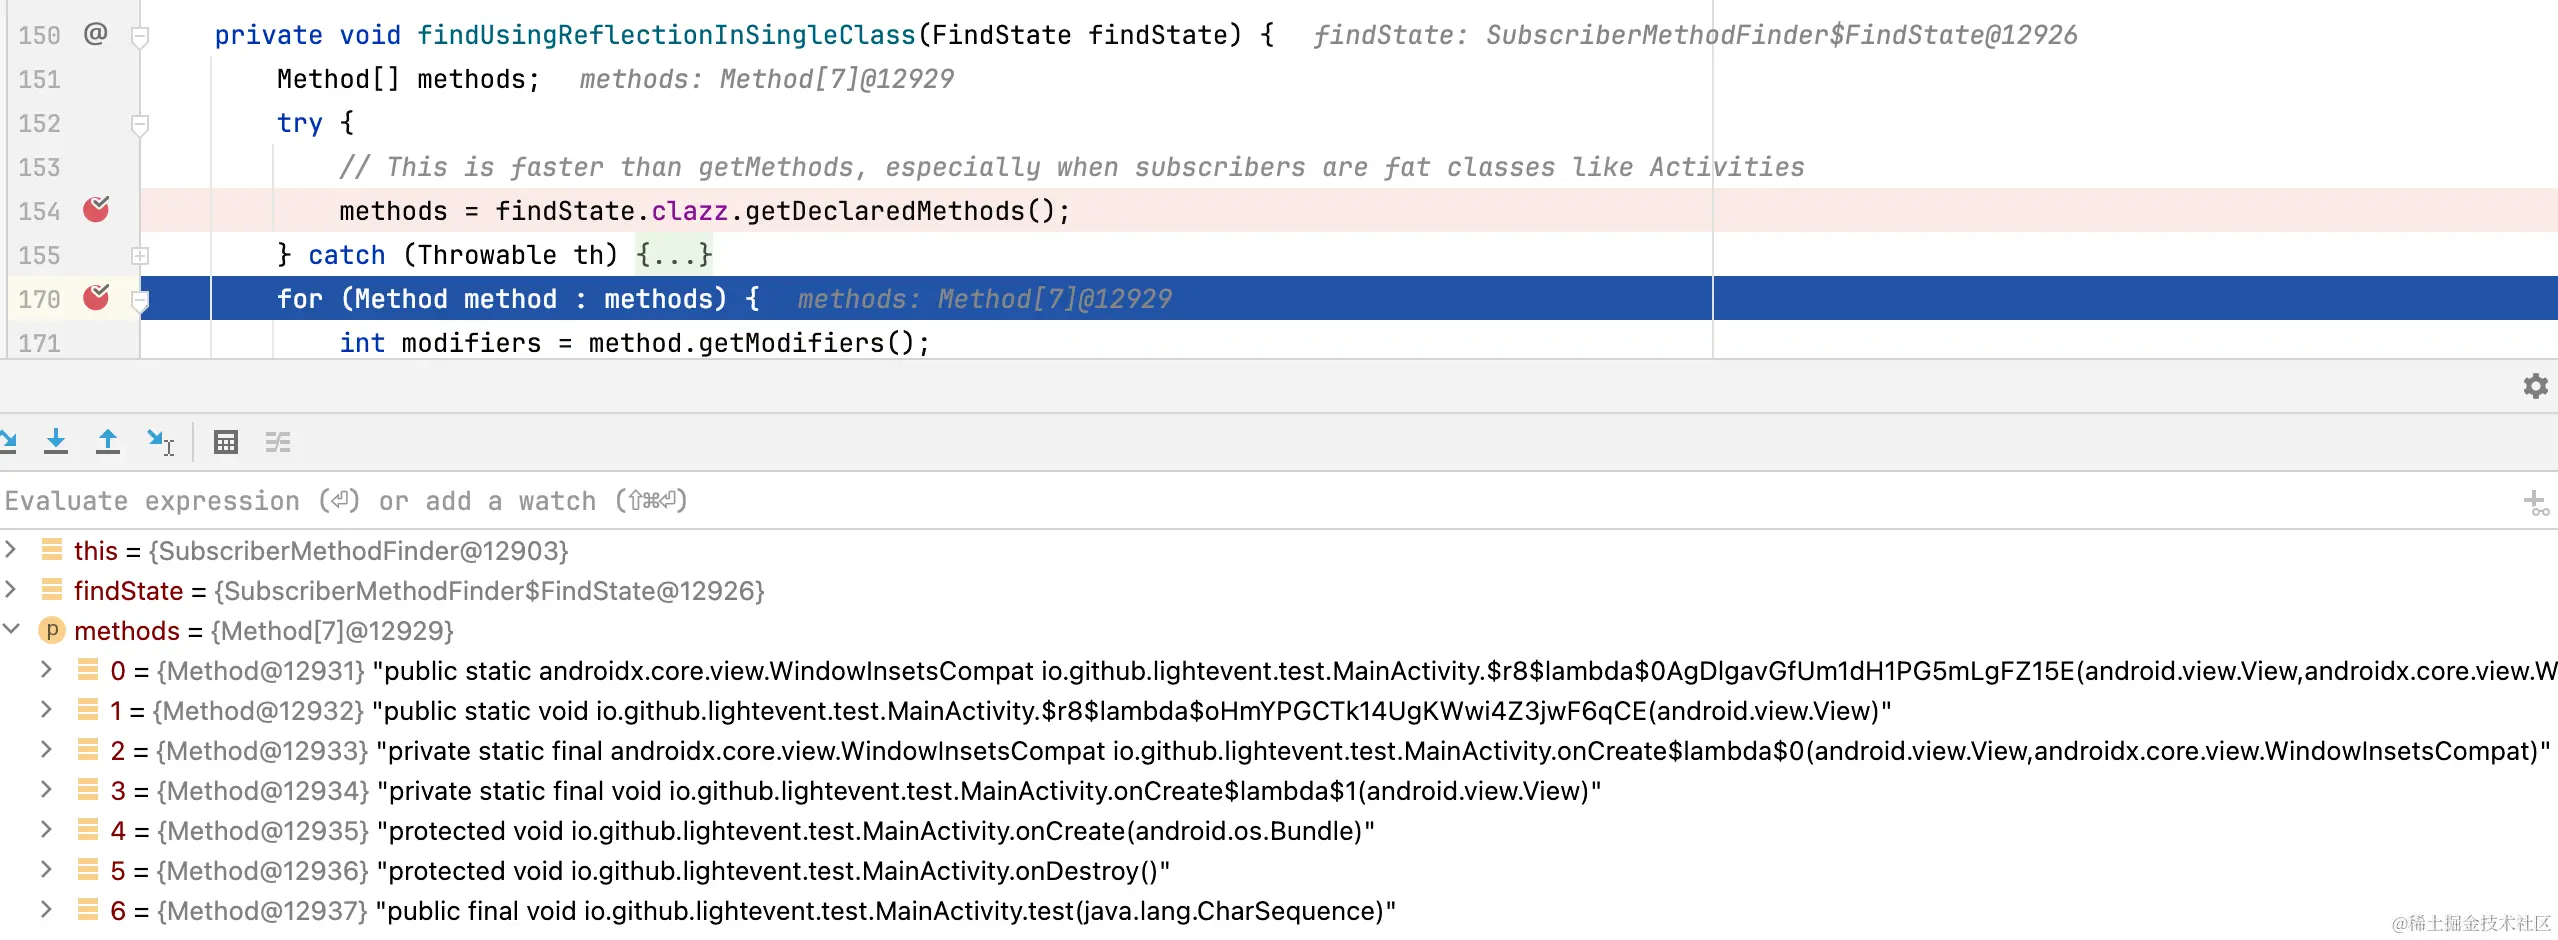Open the Evaluate Expression calculator icon

tap(226, 442)
